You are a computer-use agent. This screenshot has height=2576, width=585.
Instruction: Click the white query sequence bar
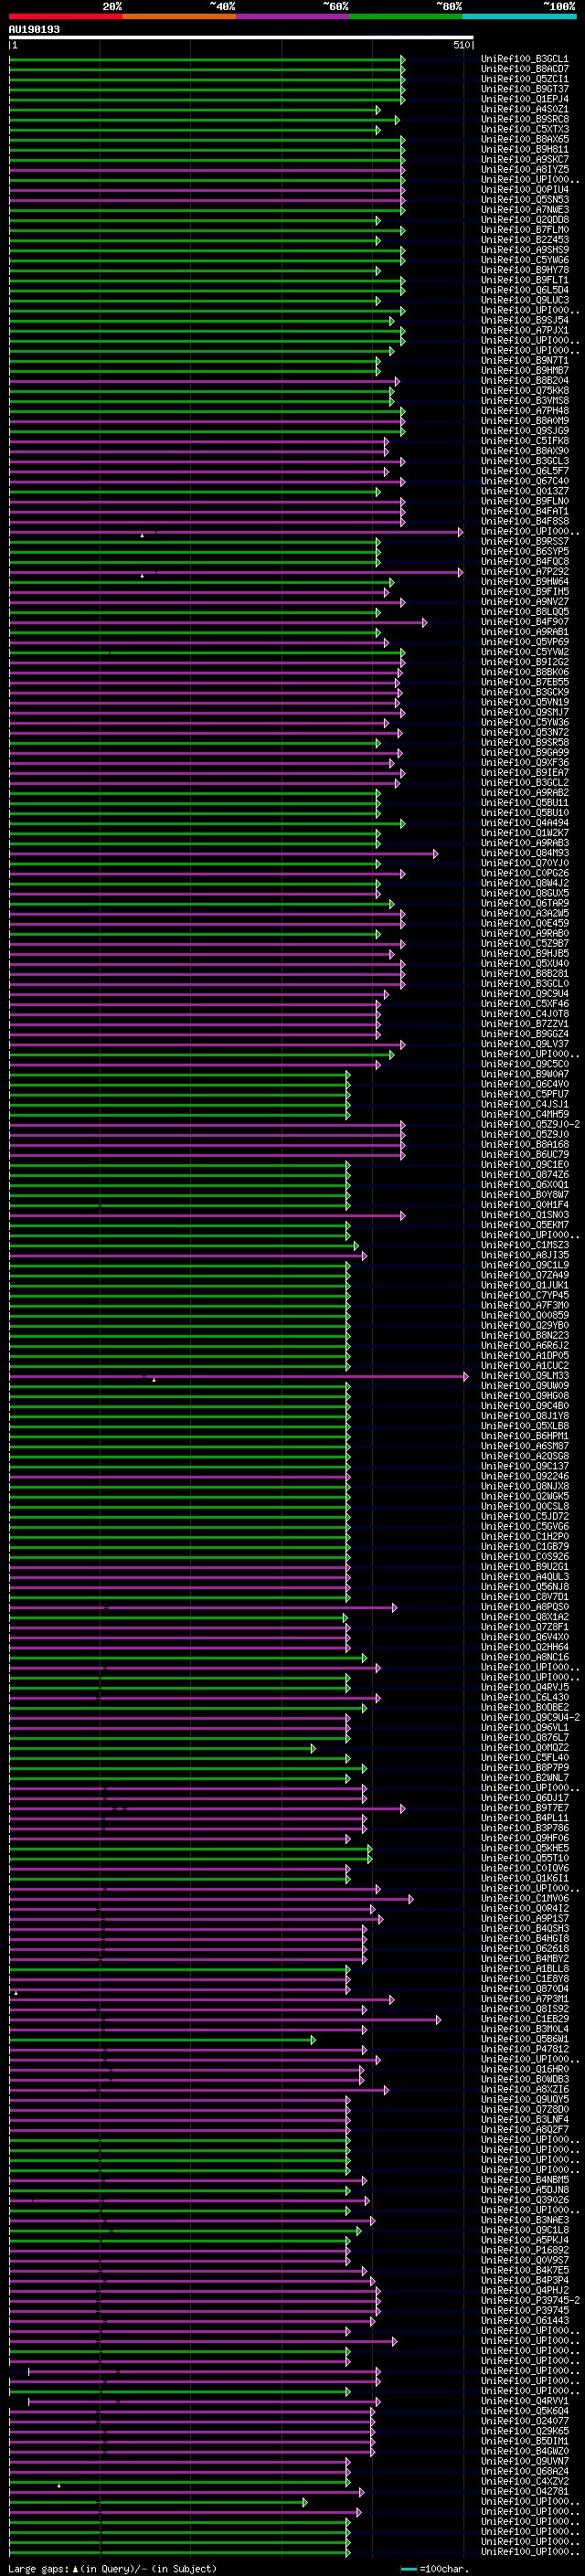pos(241,38)
